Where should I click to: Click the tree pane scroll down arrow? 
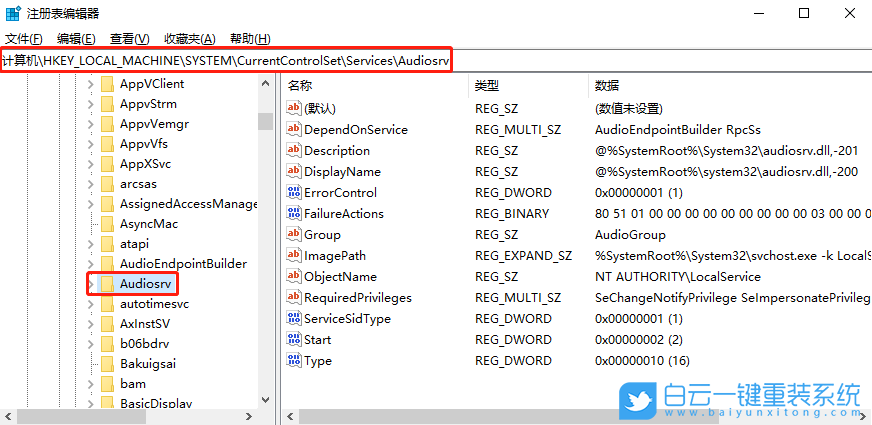click(x=265, y=399)
